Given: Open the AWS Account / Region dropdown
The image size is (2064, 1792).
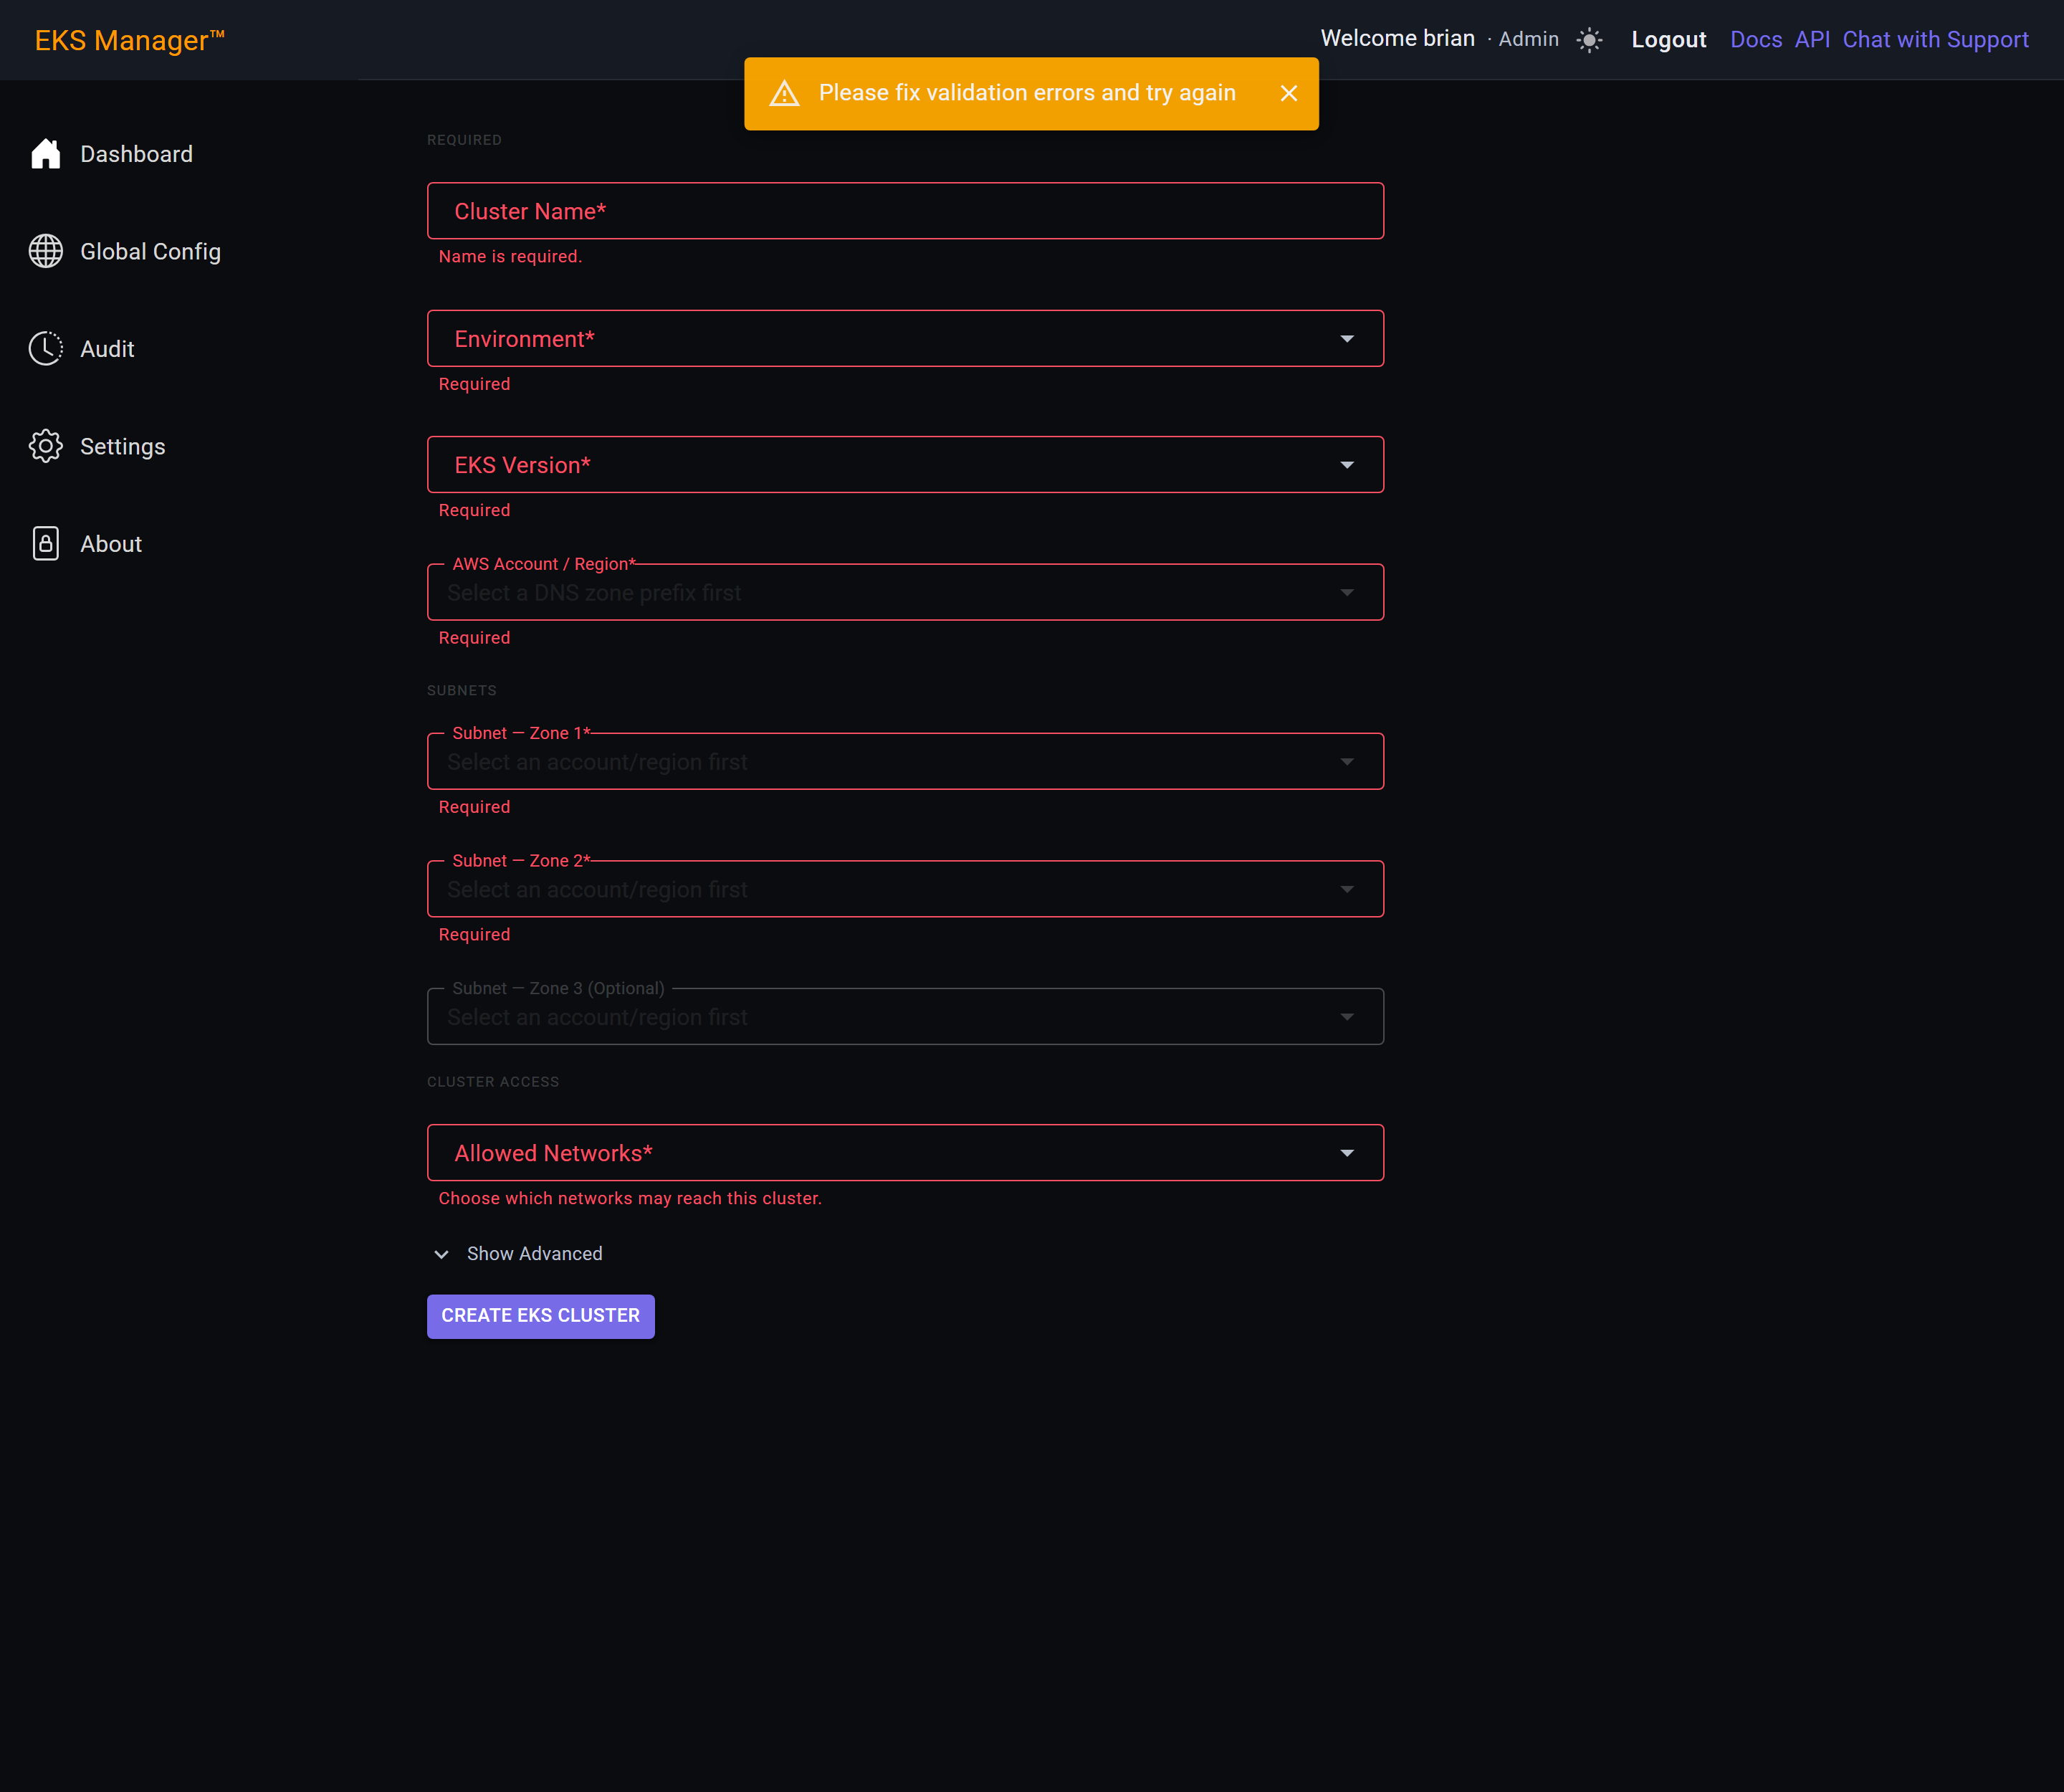Looking at the screenshot, I should coord(905,592).
